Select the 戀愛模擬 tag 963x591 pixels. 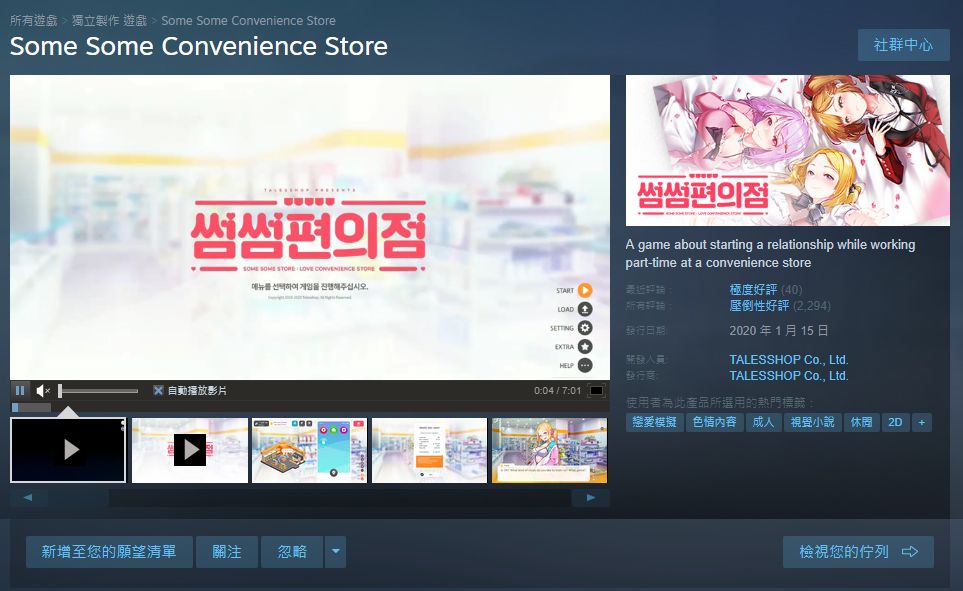[655, 422]
